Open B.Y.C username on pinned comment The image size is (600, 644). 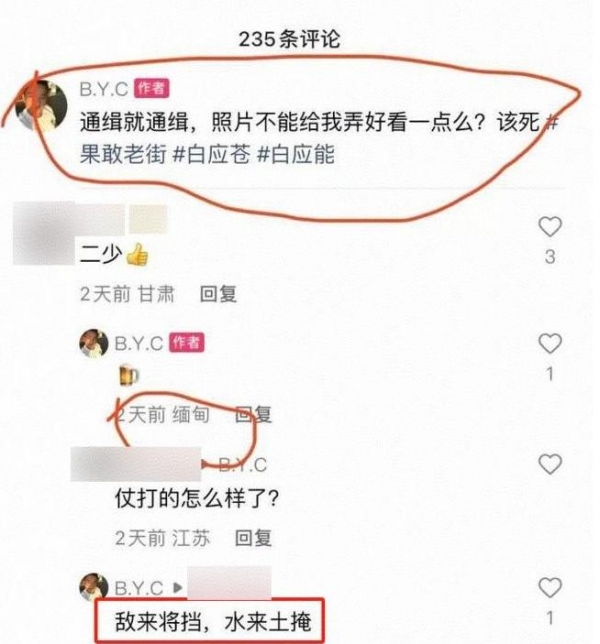point(104,89)
